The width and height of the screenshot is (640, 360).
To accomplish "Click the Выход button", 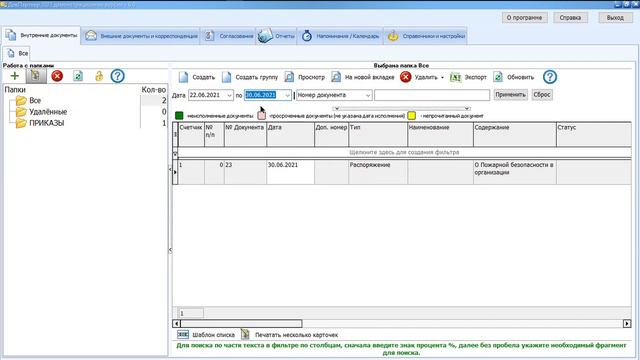I will 615,18.
